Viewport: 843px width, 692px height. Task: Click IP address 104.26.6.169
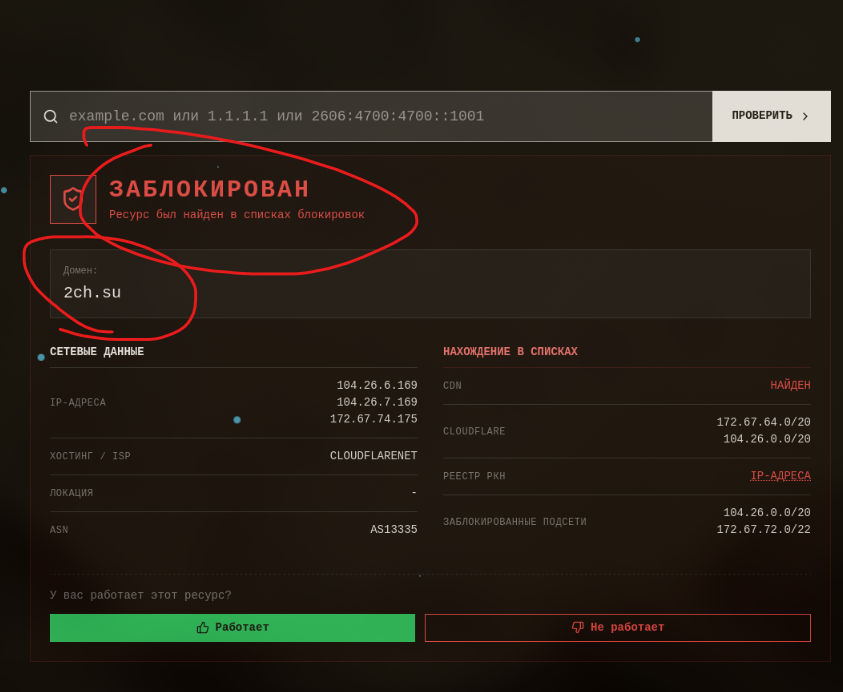tap(377, 386)
